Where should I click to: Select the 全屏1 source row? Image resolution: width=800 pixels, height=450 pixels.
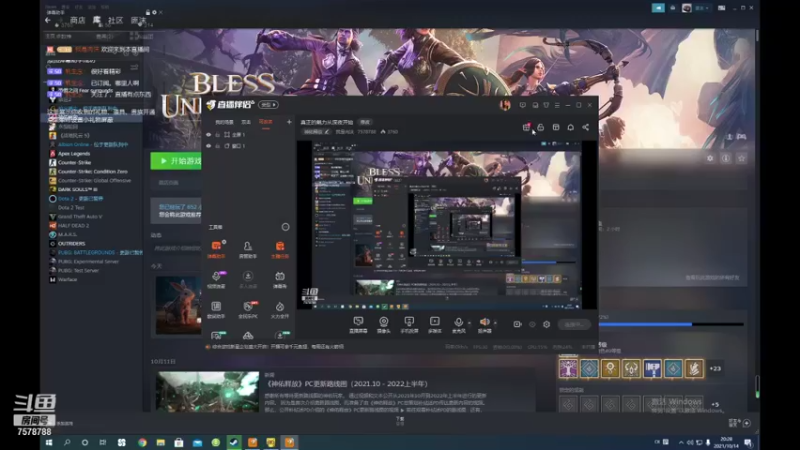pyautogui.click(x=248, y=135)
